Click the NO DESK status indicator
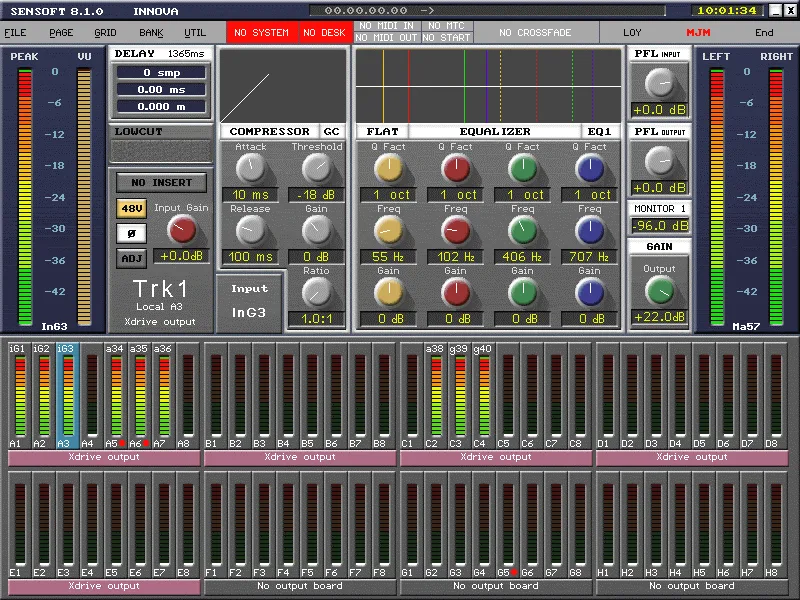800x600 pixels. coord(324,33)
